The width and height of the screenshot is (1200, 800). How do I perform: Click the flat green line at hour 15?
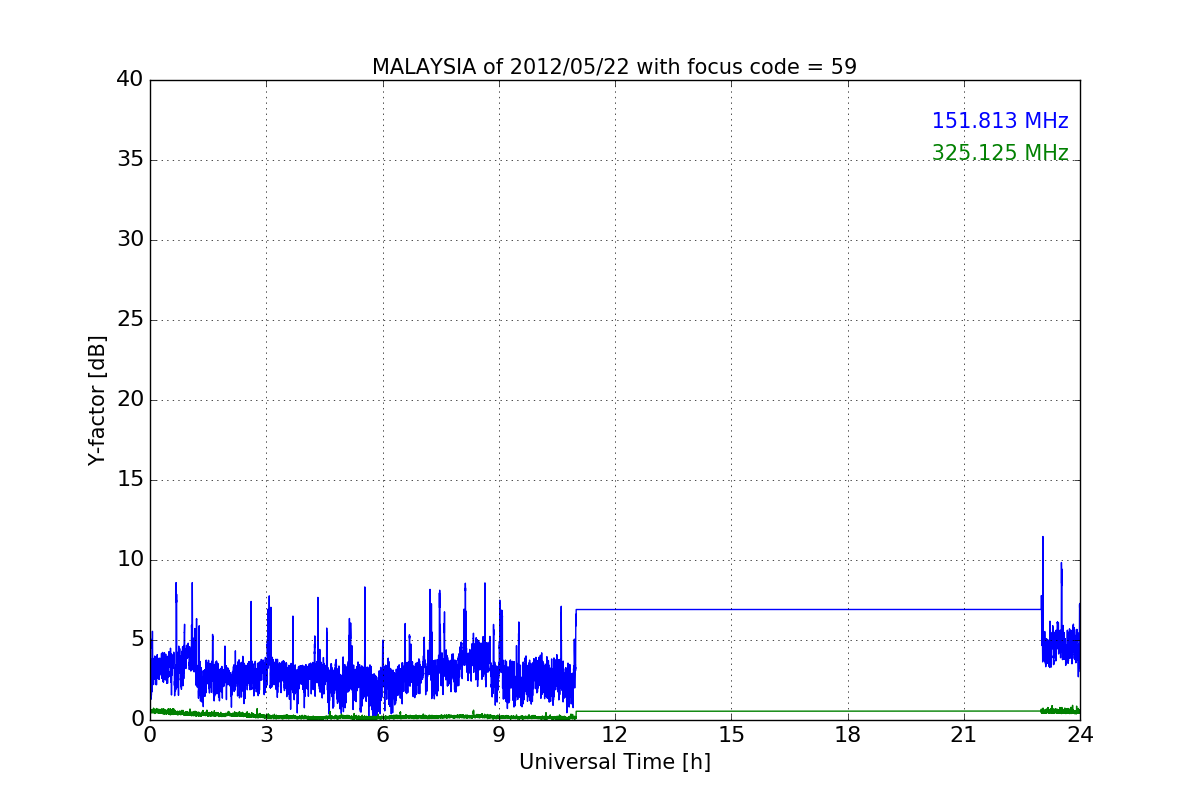[731, 711]
